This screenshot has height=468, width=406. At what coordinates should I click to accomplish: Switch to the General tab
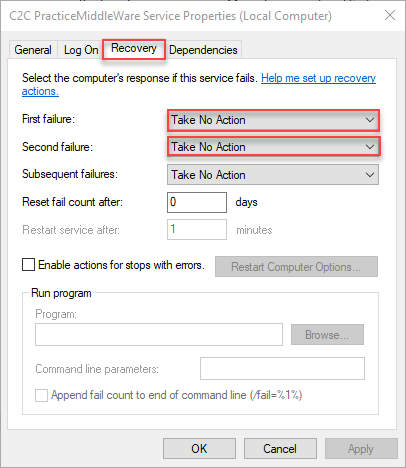(33, 50)
